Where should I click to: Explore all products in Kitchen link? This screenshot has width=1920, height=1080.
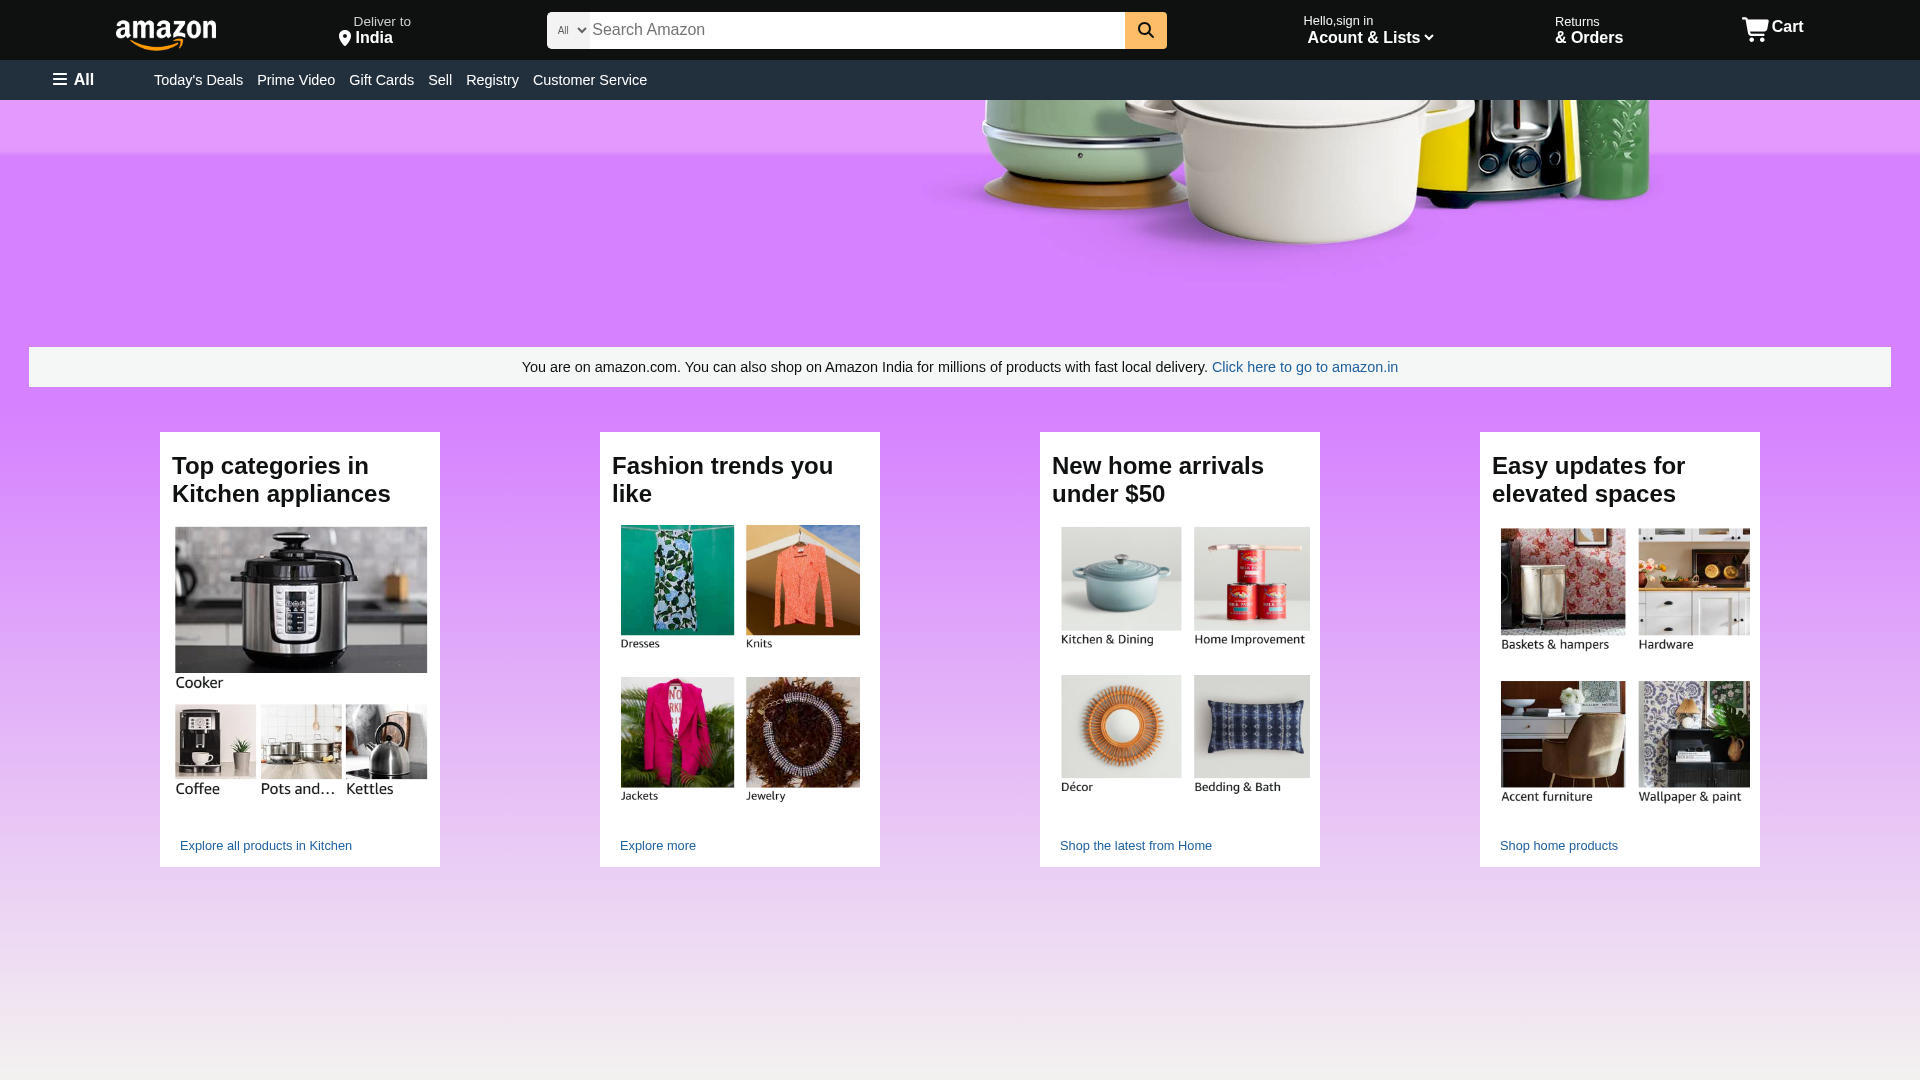pyautogui.click(x=266, y=846)
